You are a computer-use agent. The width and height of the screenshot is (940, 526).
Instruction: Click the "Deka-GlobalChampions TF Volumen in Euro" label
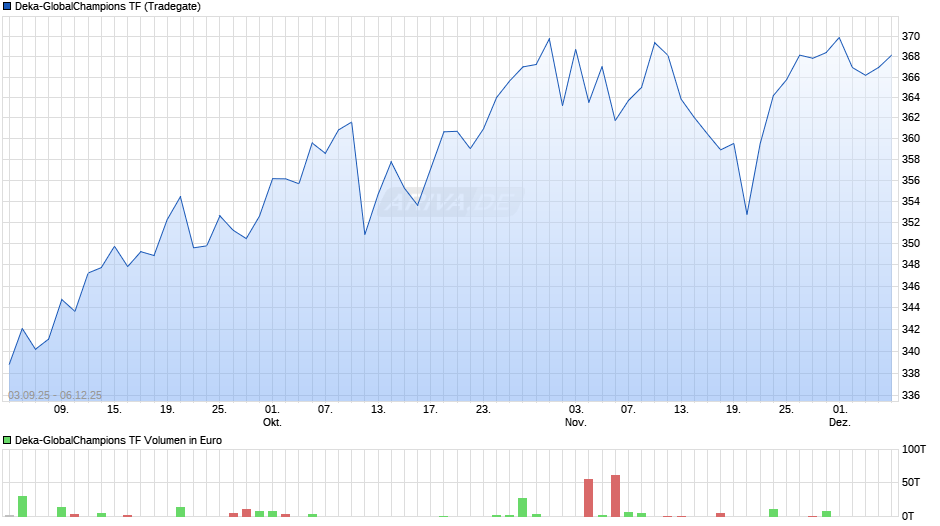tap(118, 440)
